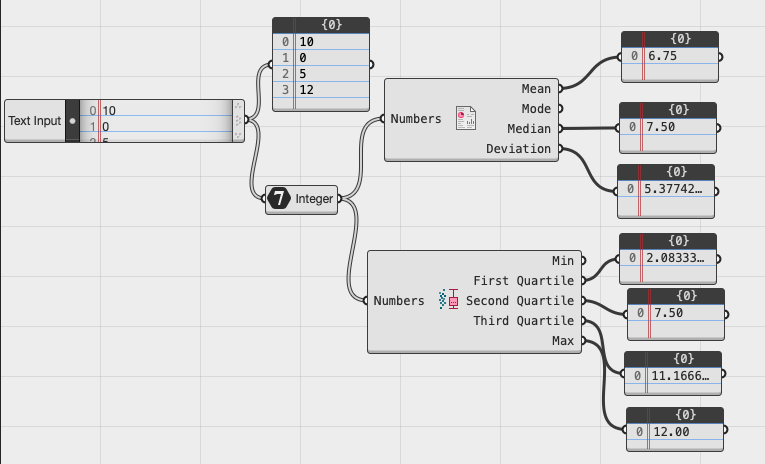Screen dimensions: 765x464
Task: Click the Text Input label handle
Action: 35,121
